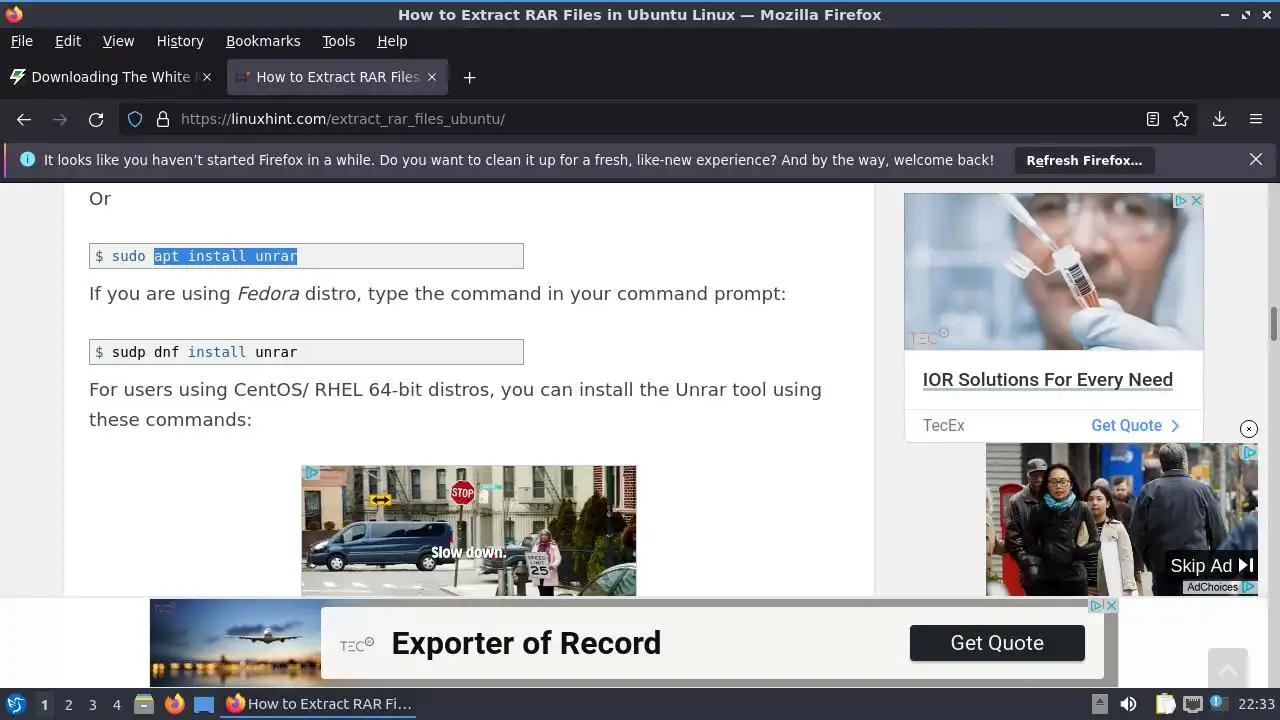Click the airplane image in bottom banner
1280x720 pixels.
pyautogui.click(x=236, y=642)
